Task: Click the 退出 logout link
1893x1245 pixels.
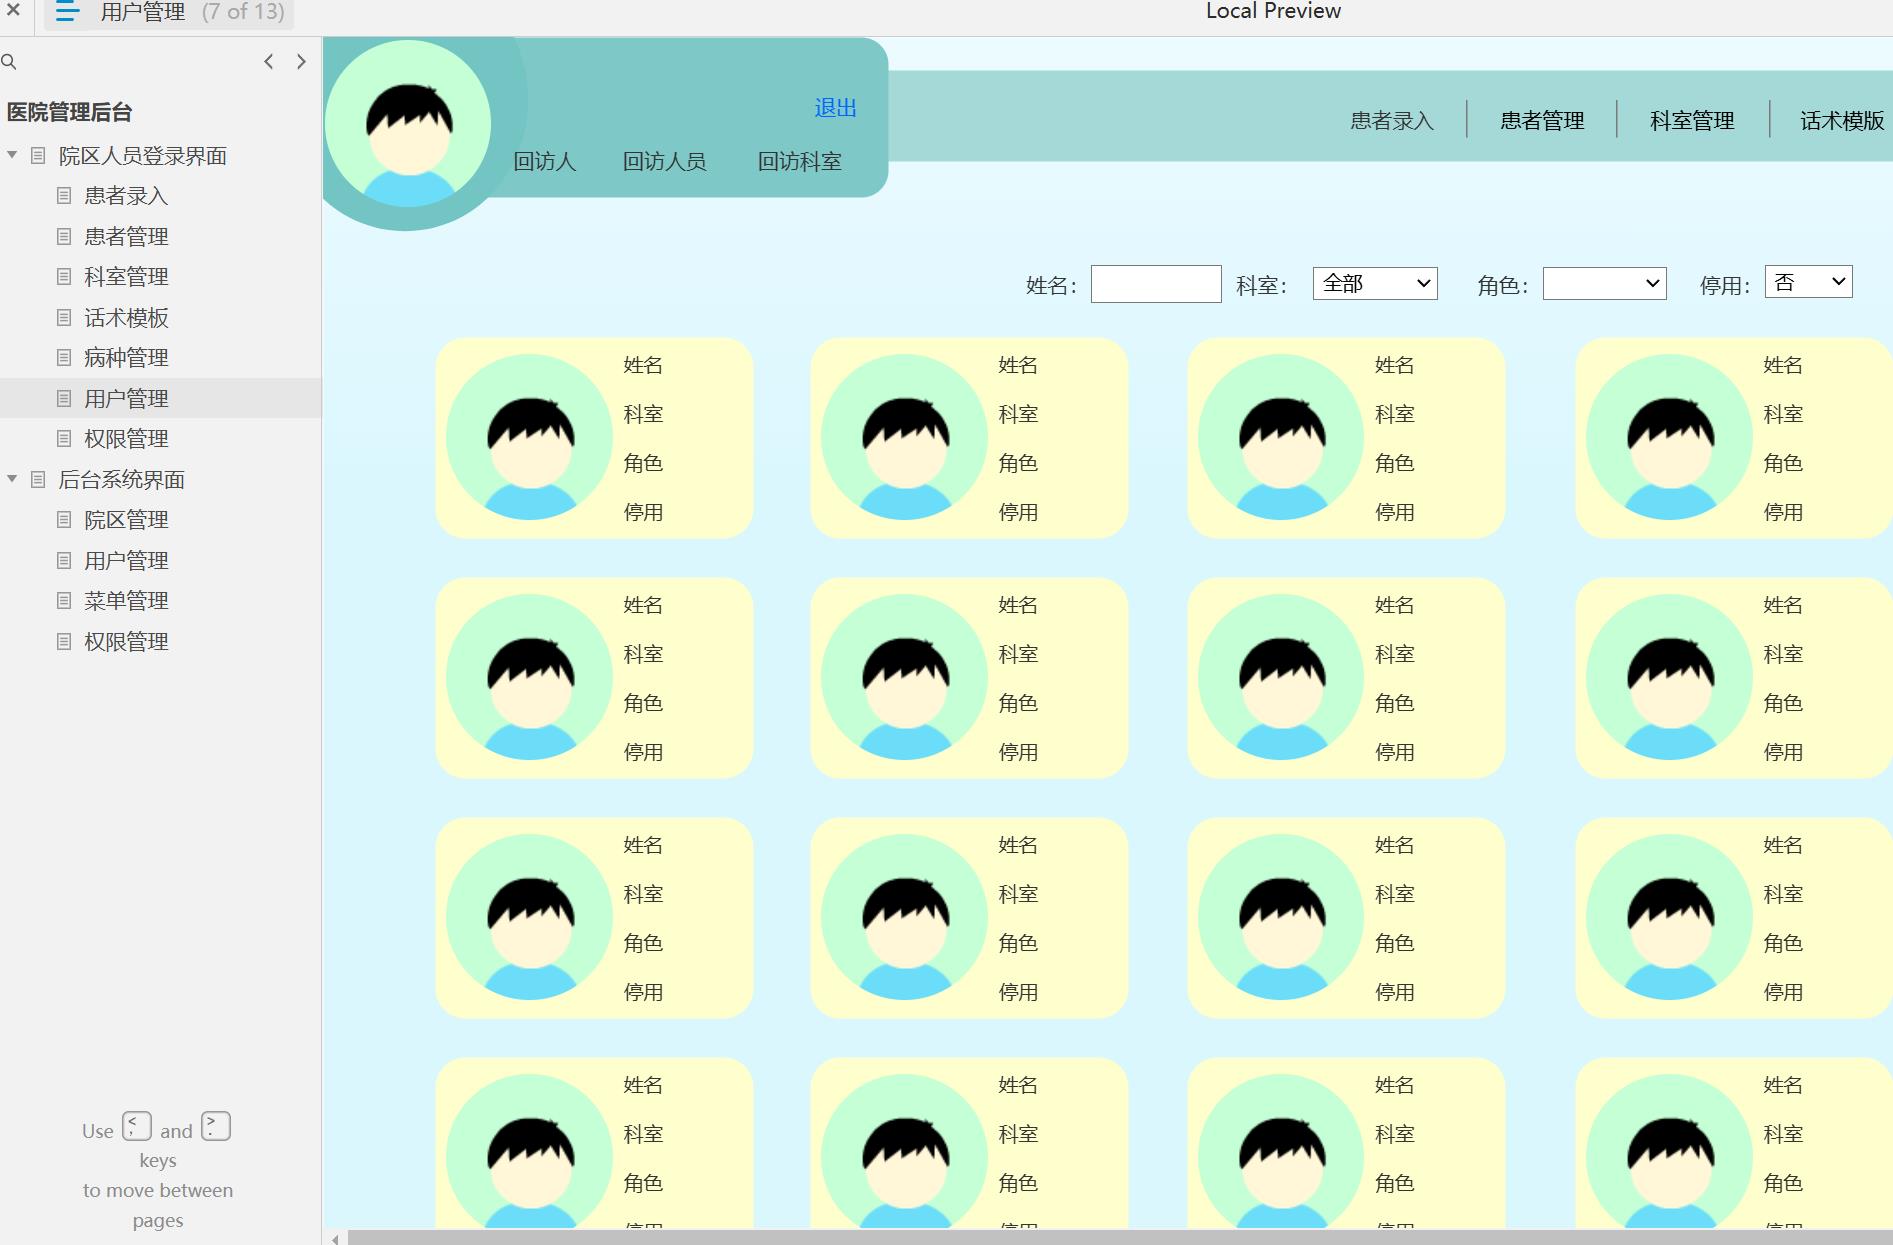Action: coord(835,107)
